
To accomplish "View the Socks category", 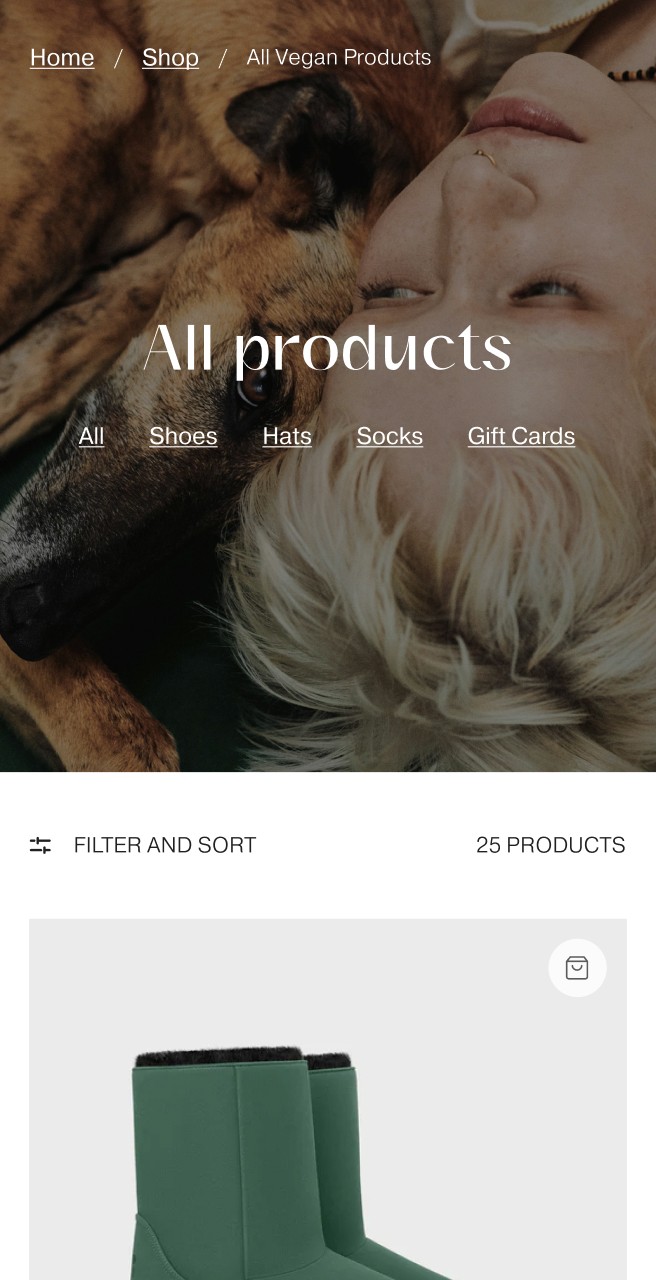I will (389, 436).
